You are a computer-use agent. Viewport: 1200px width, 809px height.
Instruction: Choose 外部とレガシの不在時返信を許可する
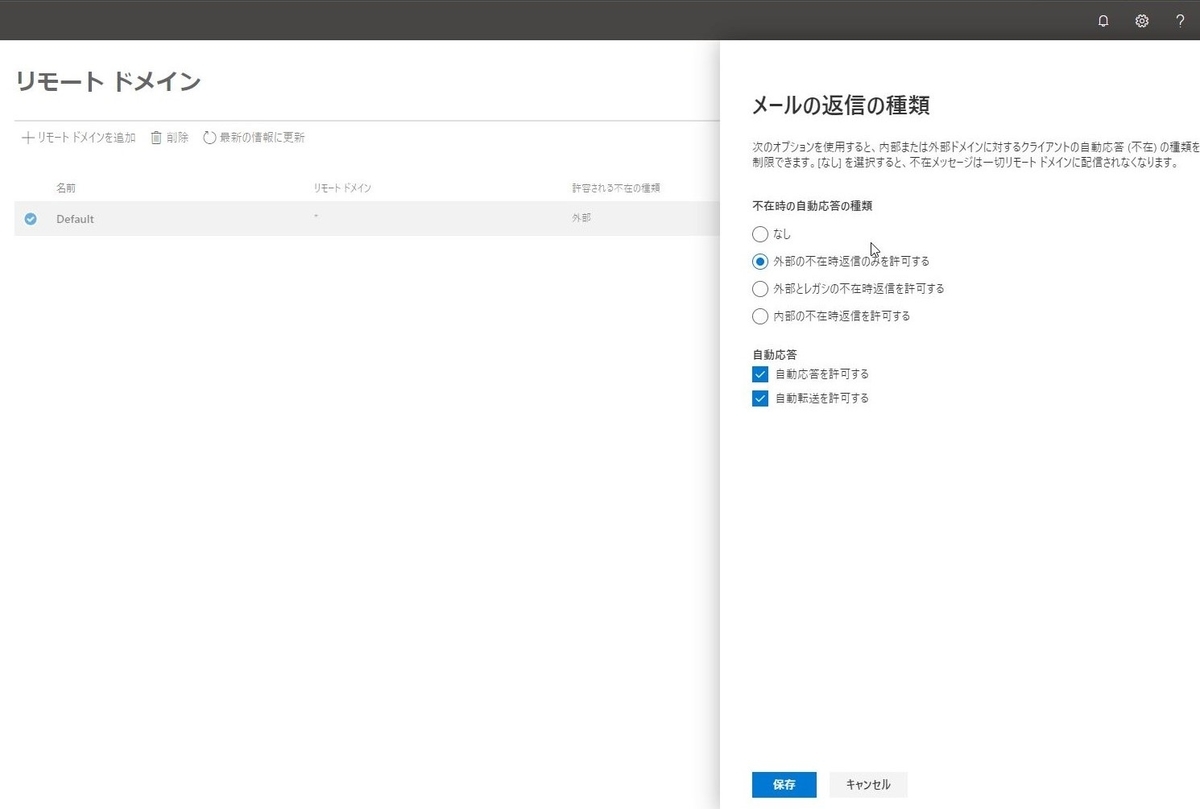[760, 288]
